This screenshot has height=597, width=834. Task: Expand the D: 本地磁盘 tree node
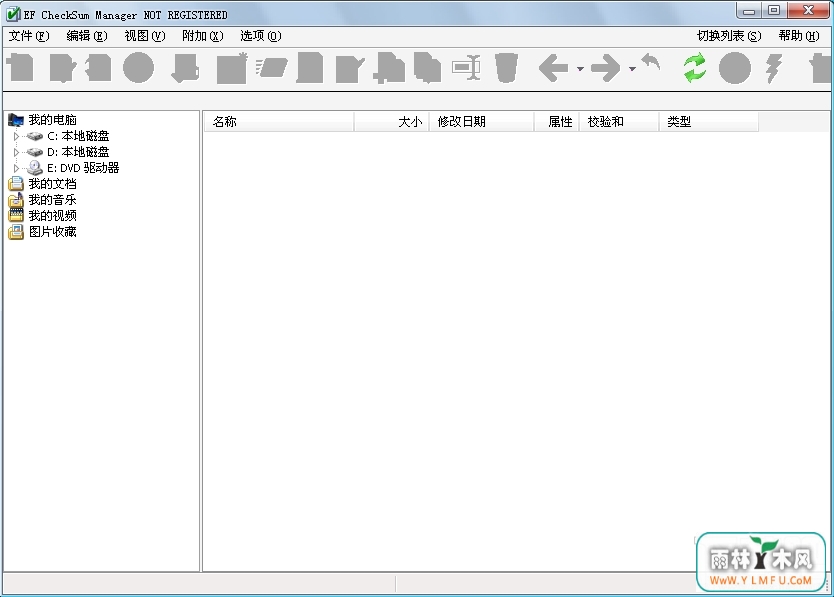tap(16, 152)
